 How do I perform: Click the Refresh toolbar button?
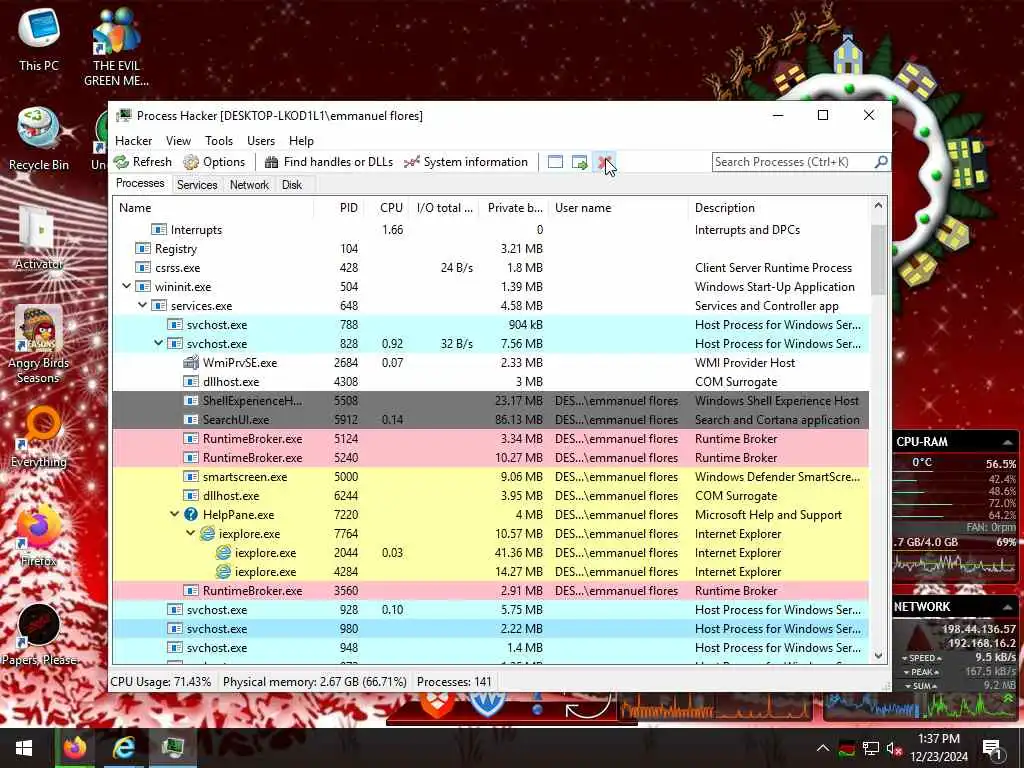[x=142, y=162]
